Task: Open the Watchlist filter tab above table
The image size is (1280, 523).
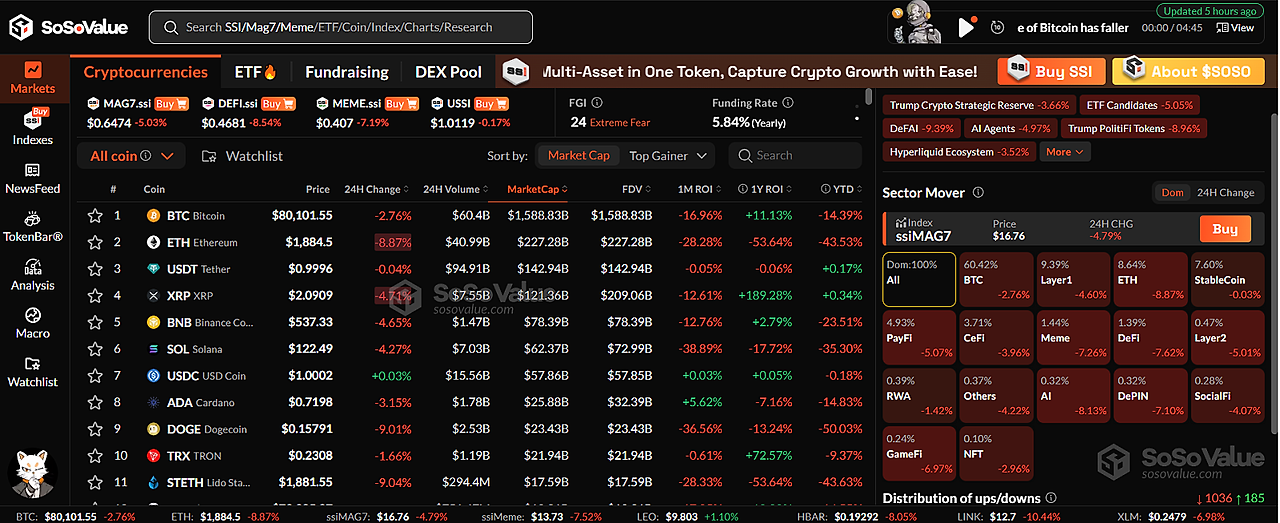Action: point(242,156)
